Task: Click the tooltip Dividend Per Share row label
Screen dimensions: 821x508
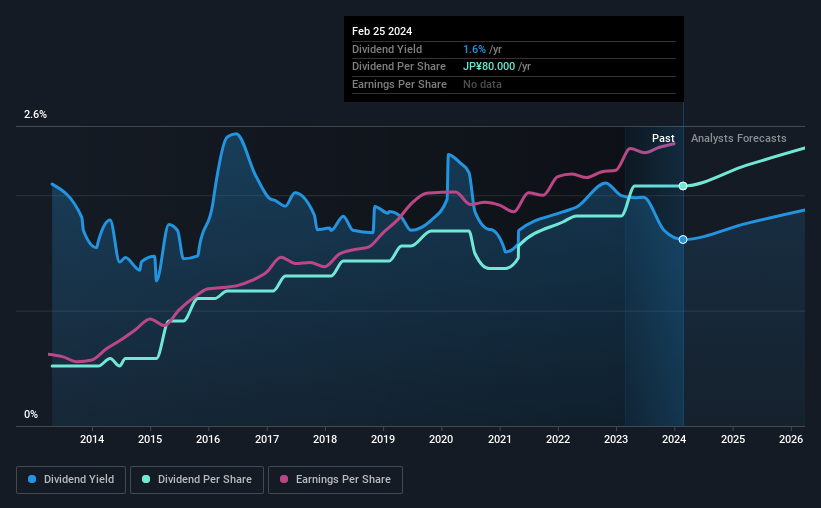Action: click(x=398, y=67)
